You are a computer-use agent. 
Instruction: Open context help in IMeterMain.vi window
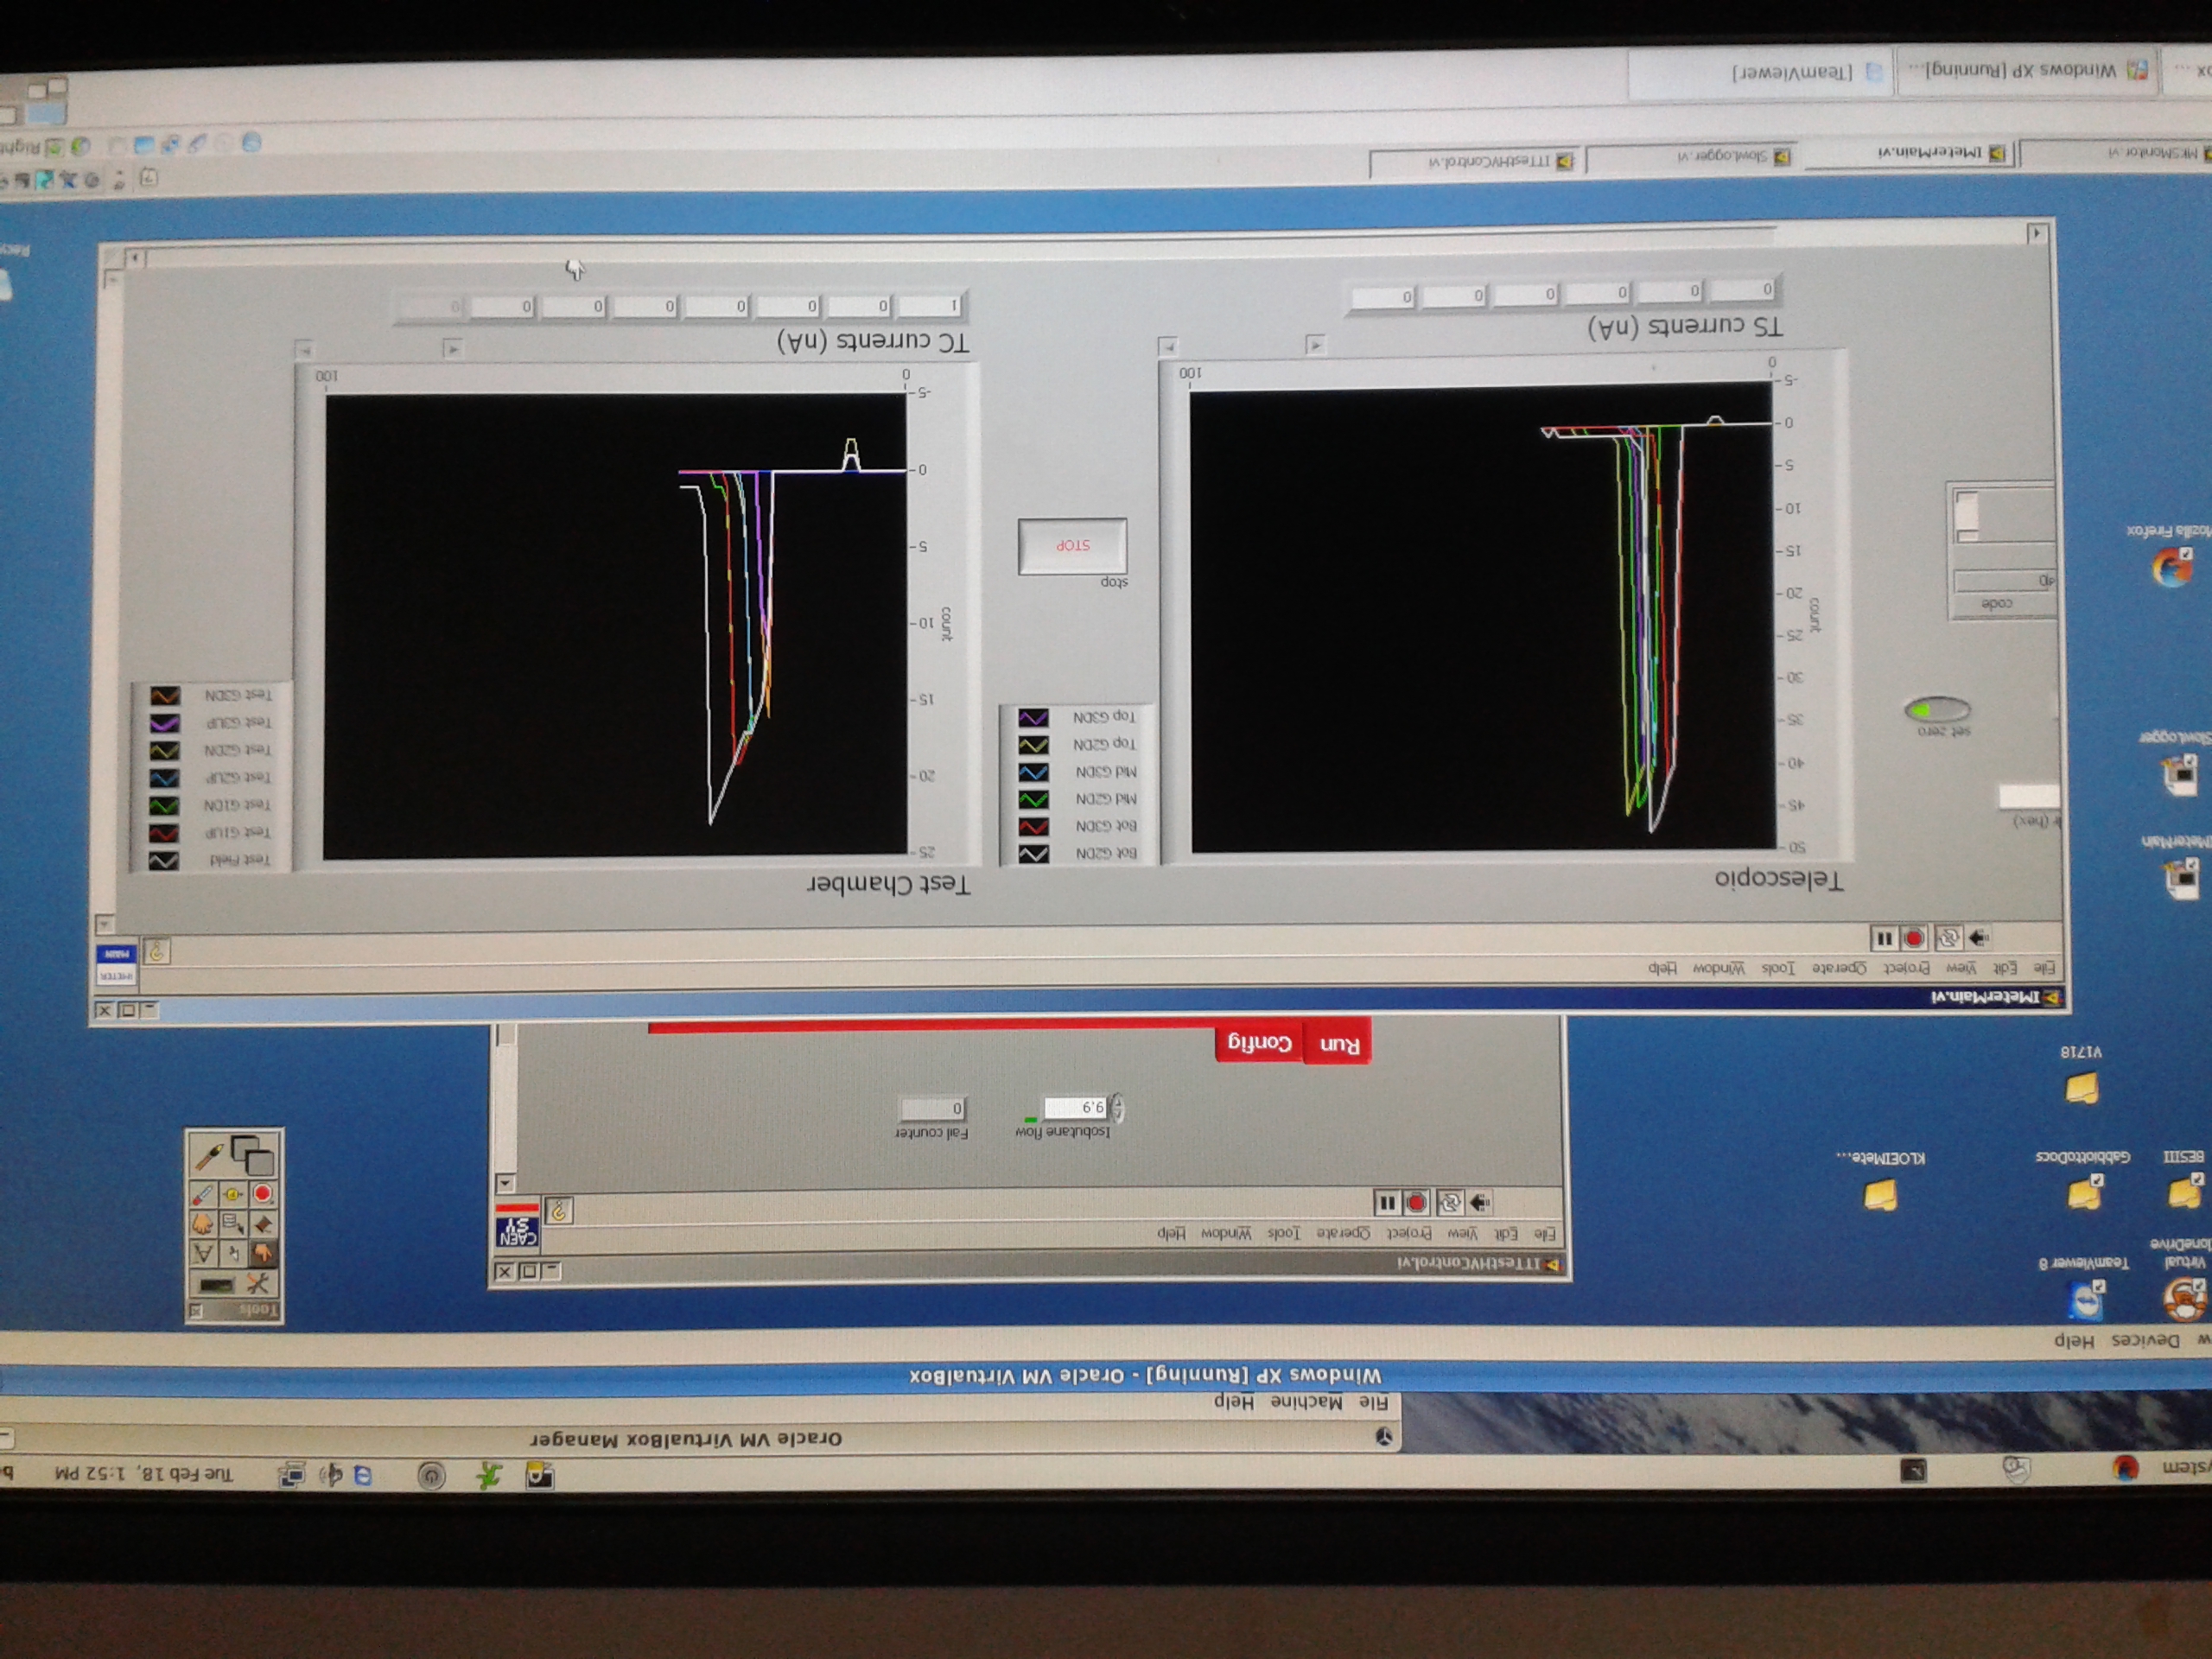156,950
